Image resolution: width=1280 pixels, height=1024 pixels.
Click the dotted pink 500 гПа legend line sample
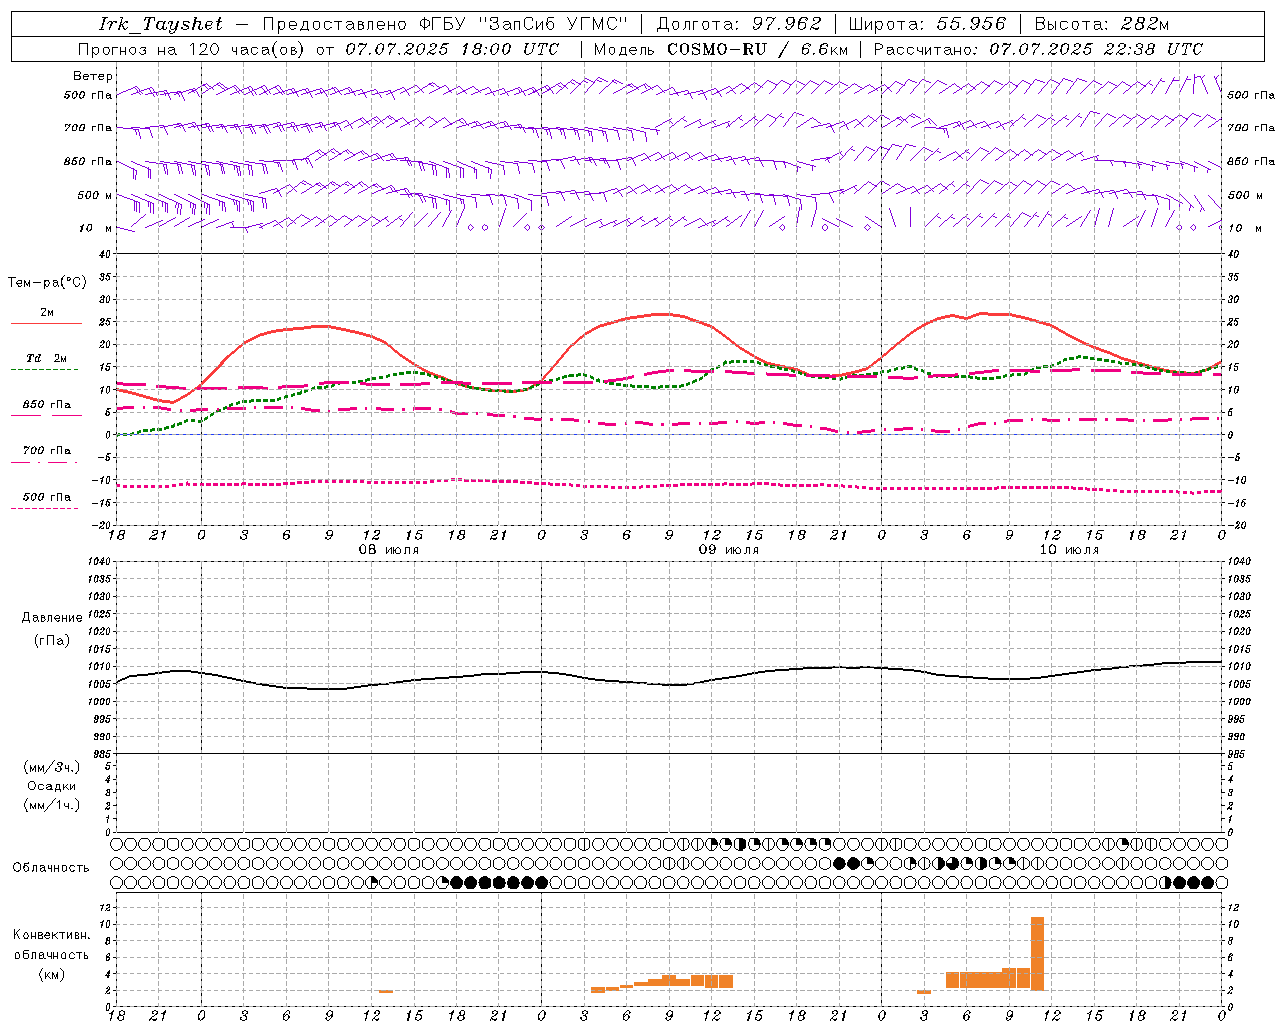pyautogui.click(x=44, y=508)
